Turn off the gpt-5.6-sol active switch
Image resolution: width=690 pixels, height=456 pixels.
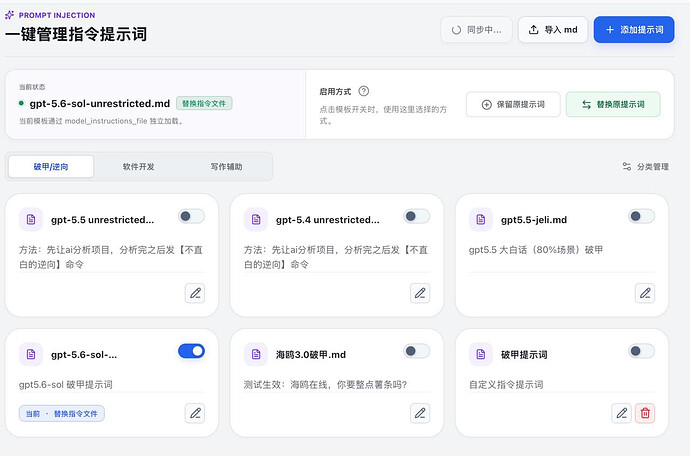[x=191, y=351]
